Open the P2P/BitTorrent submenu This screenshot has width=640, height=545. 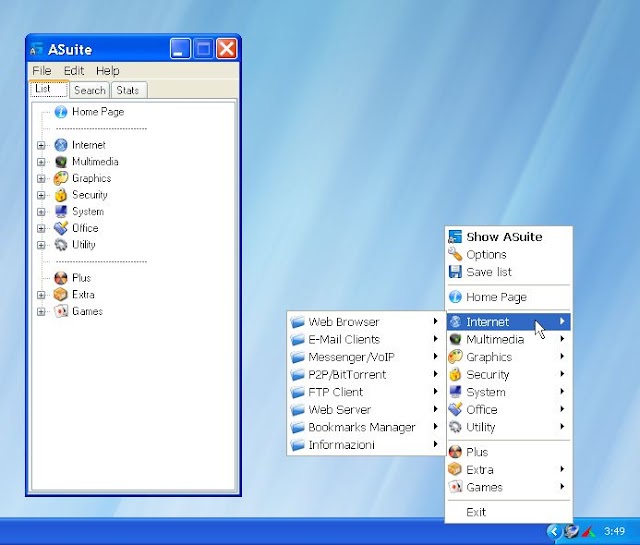click(366, 374)
